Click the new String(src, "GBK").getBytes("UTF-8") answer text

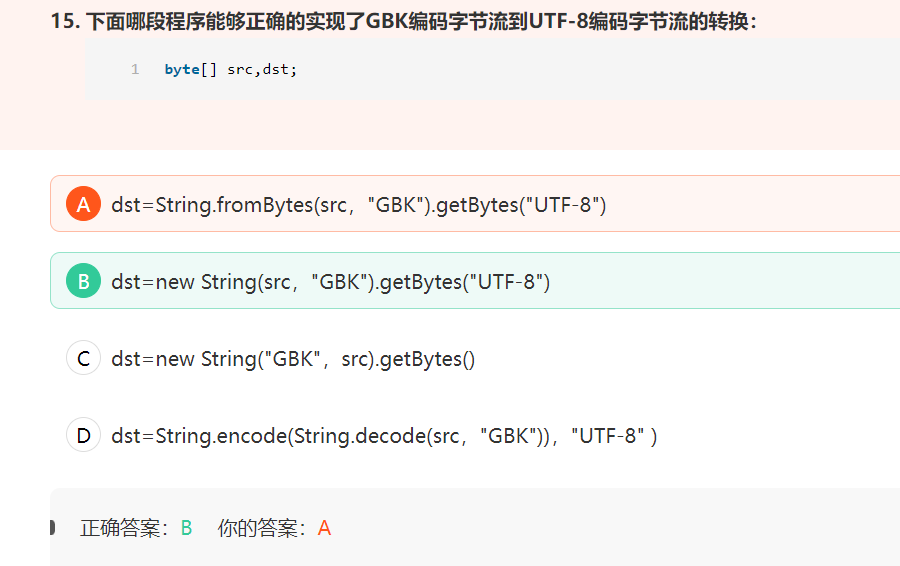[x=331, y=282]
